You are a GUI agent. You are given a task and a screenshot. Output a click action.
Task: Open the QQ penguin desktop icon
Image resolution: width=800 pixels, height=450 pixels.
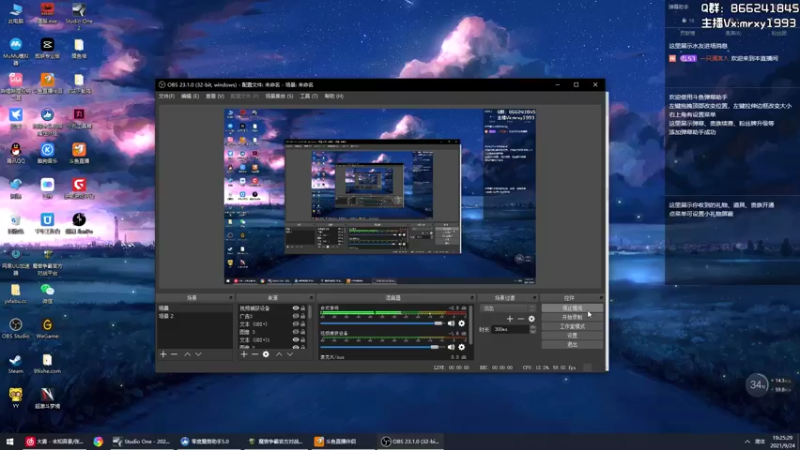pyautogui.click(x=16, y=153)
